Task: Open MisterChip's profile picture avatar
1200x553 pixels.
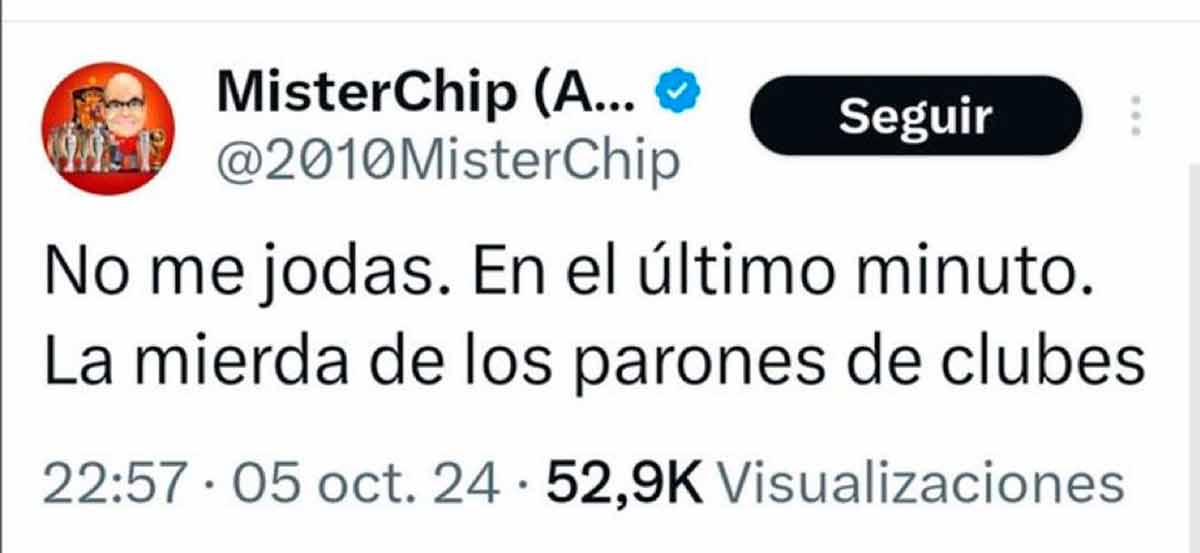Action: point(109,127)
